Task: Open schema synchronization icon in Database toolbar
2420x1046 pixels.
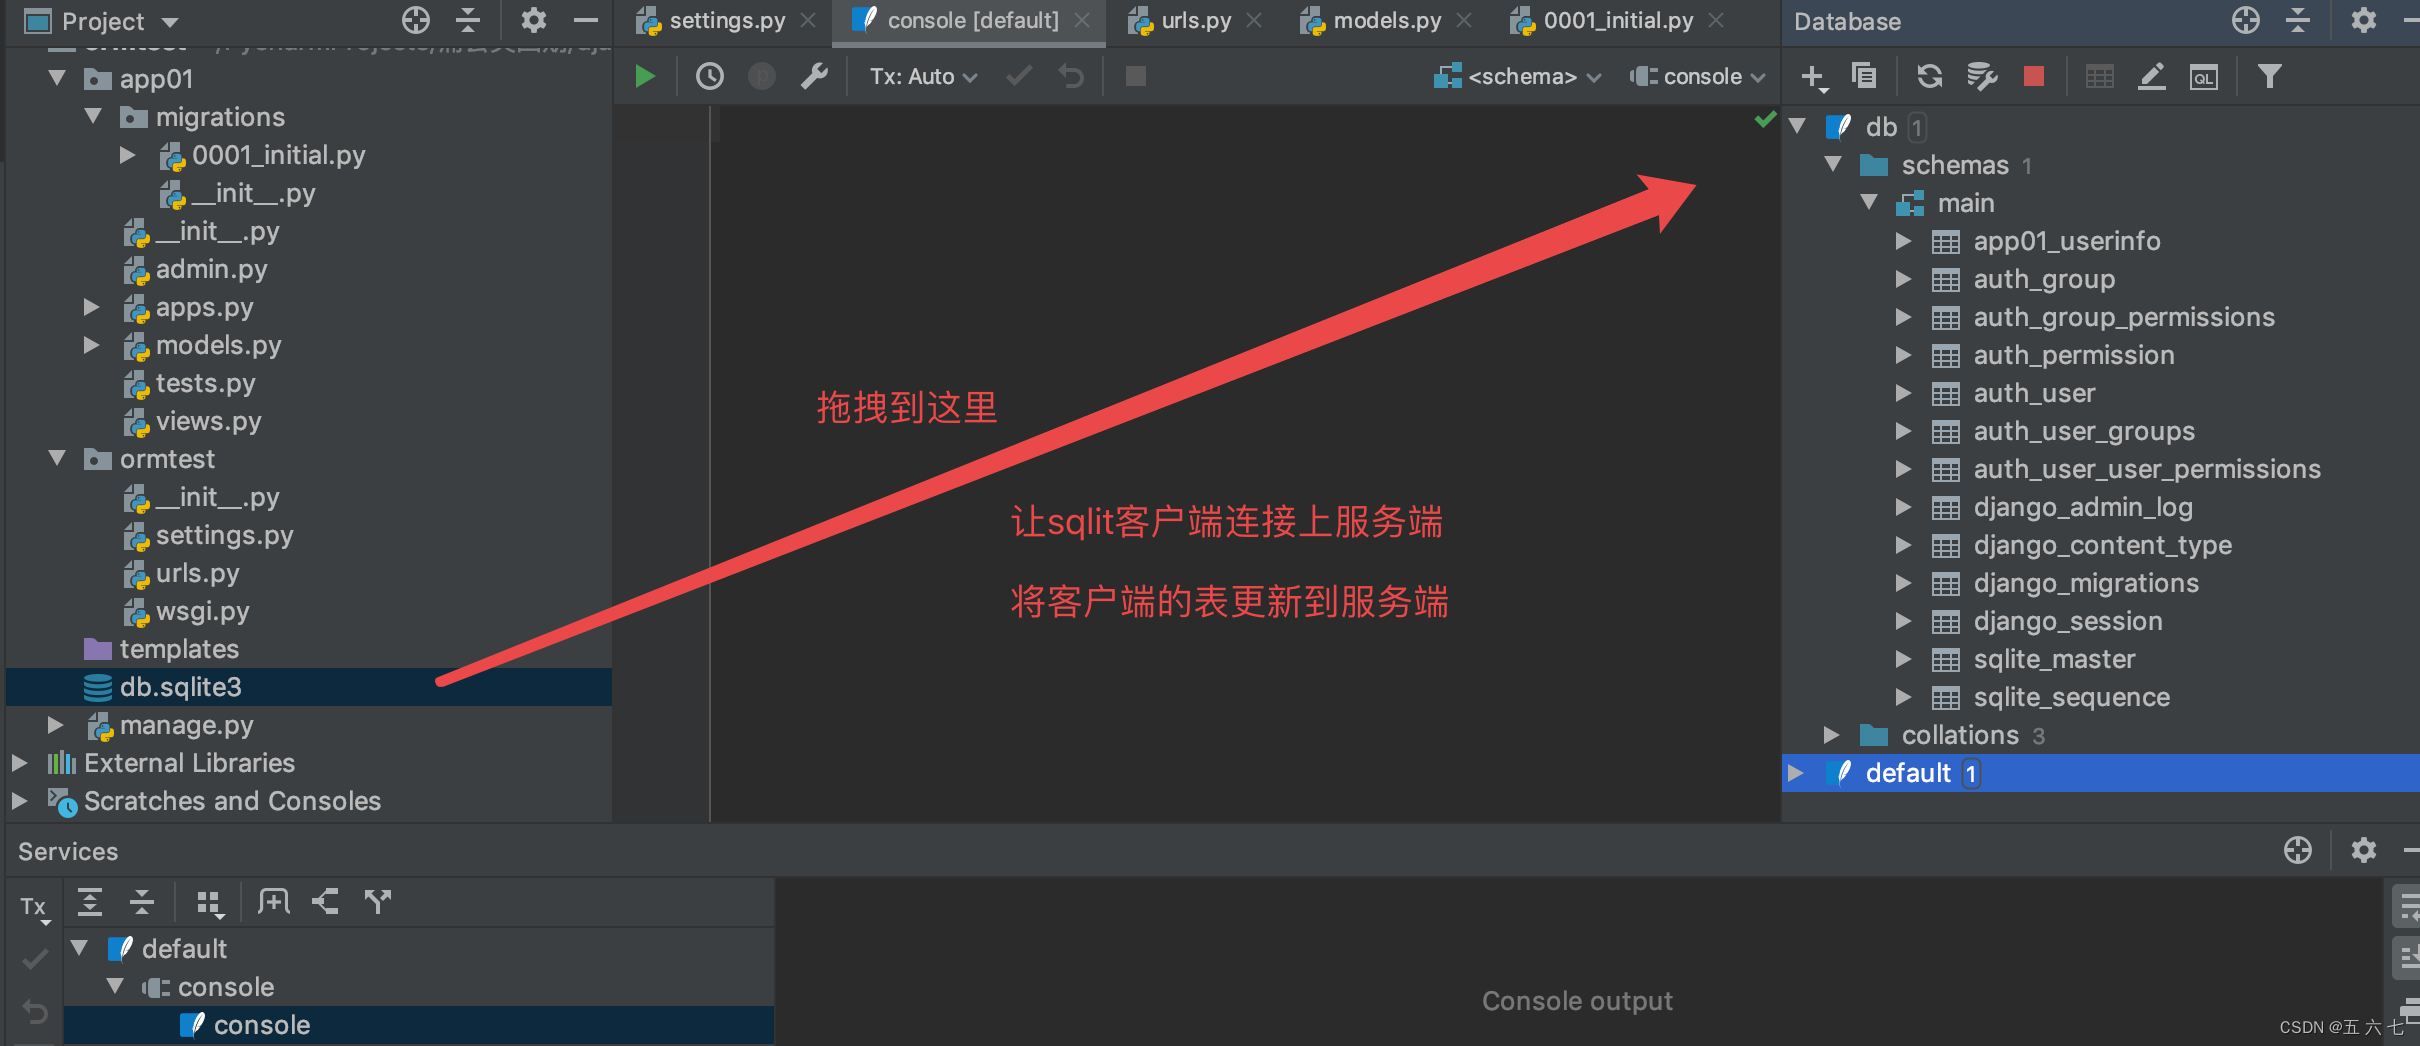Action: 1981,76
